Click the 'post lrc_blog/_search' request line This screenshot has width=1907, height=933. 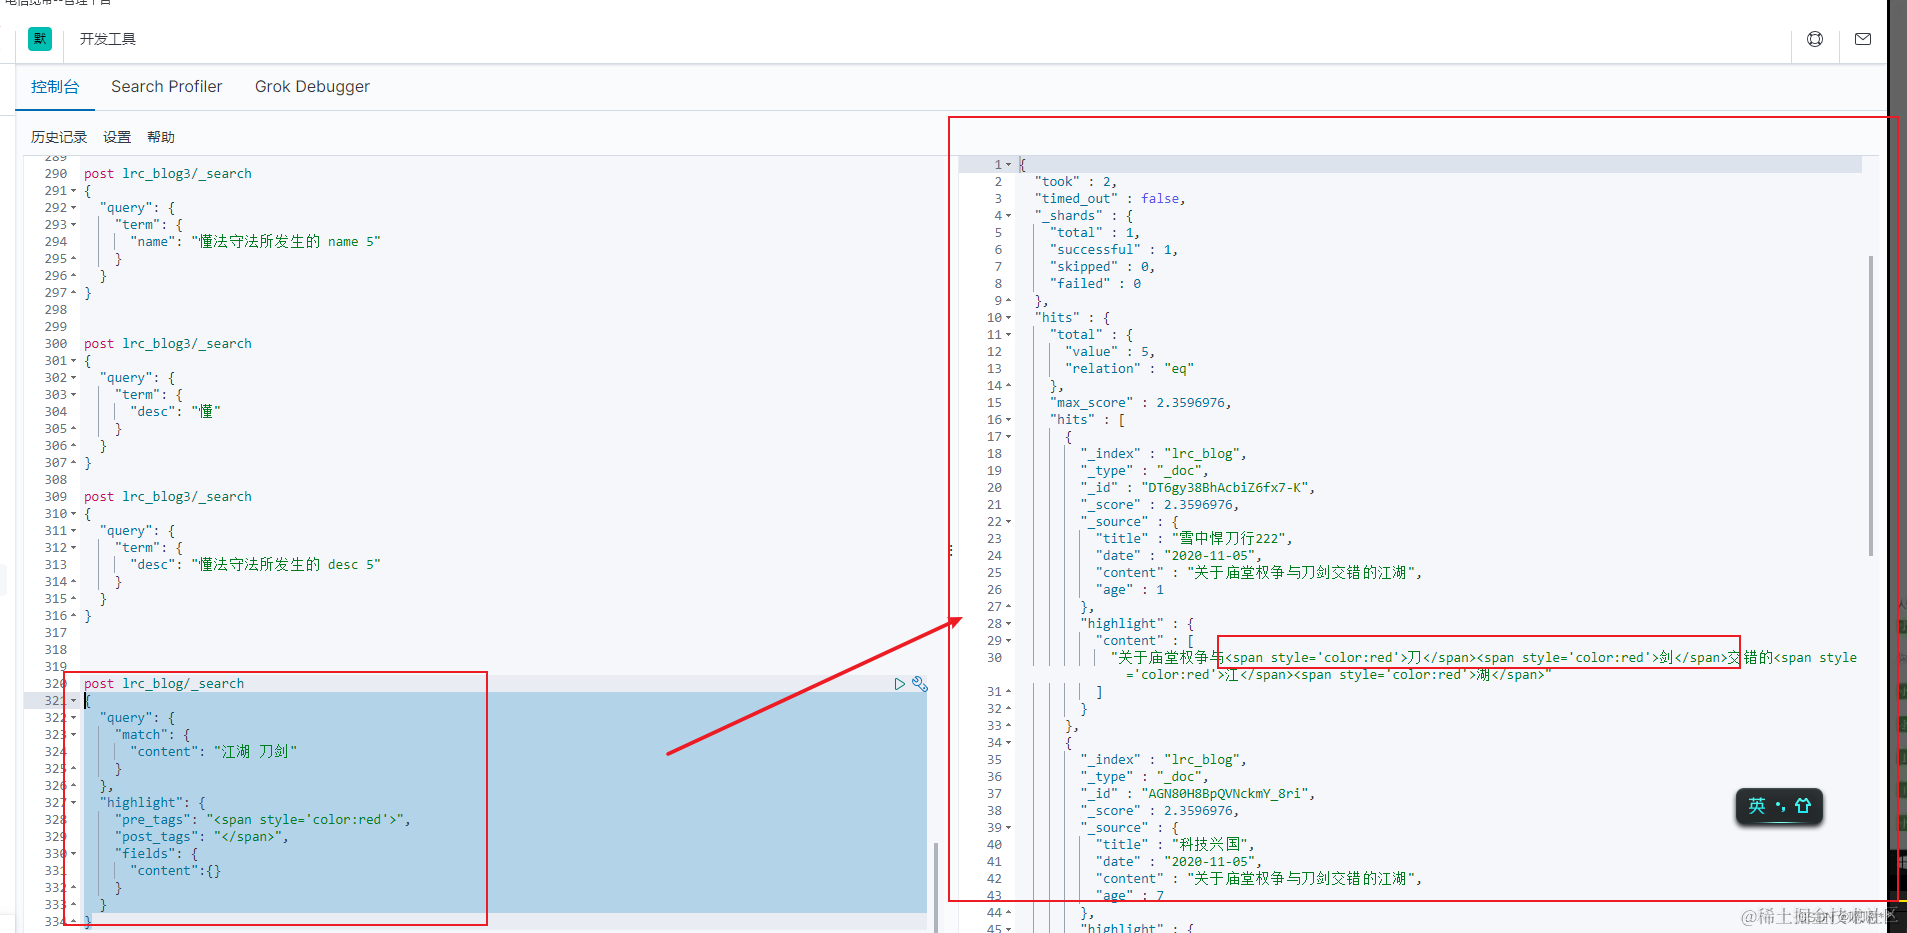click(164, 684)
